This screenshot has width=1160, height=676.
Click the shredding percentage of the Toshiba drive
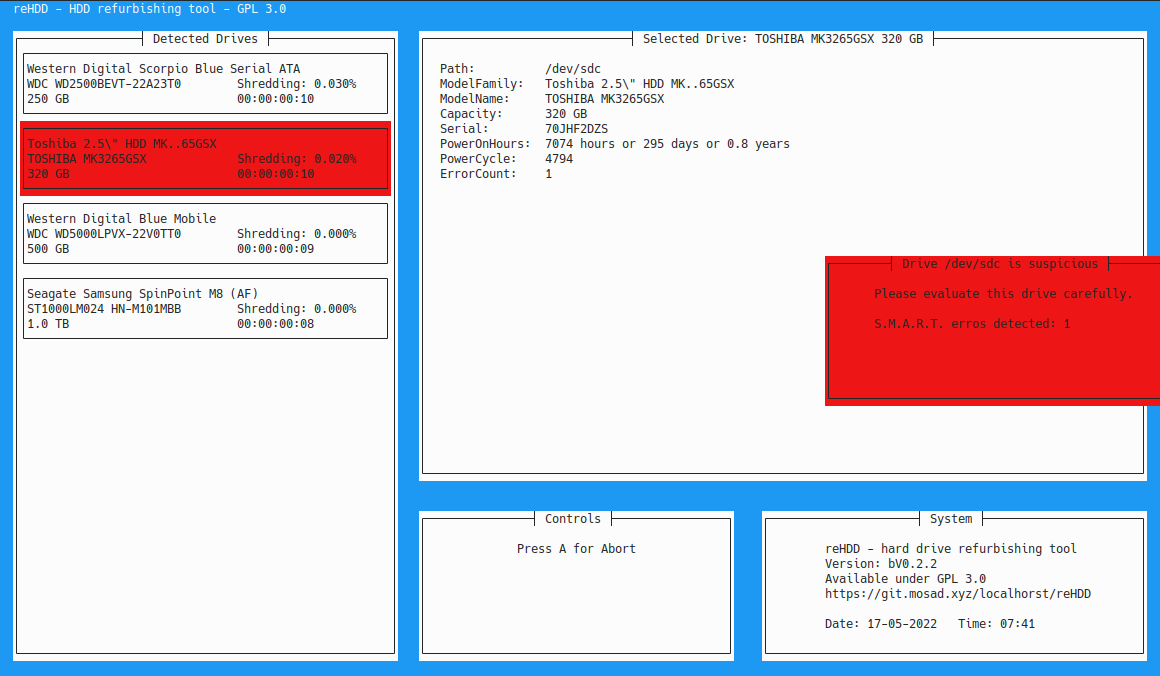[296, 159]
